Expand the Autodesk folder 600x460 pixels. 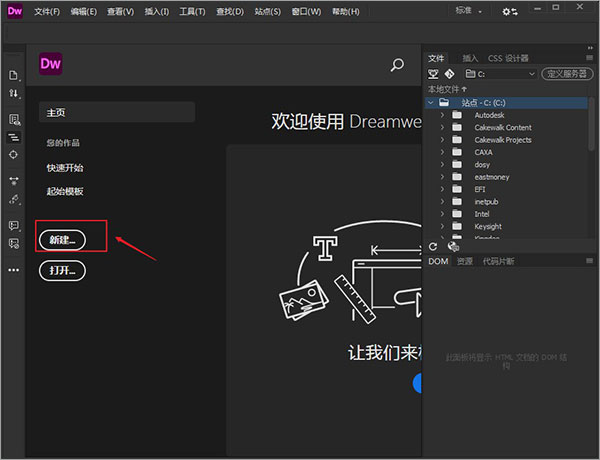point(442,115)
